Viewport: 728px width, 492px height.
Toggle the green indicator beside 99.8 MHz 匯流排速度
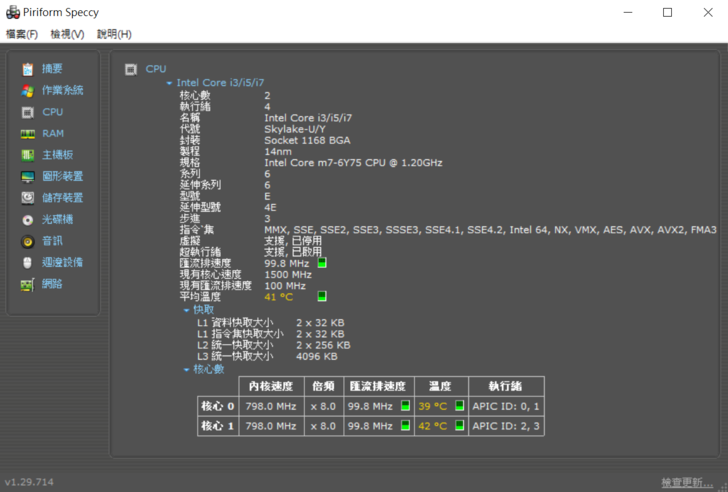click(322, 264)
